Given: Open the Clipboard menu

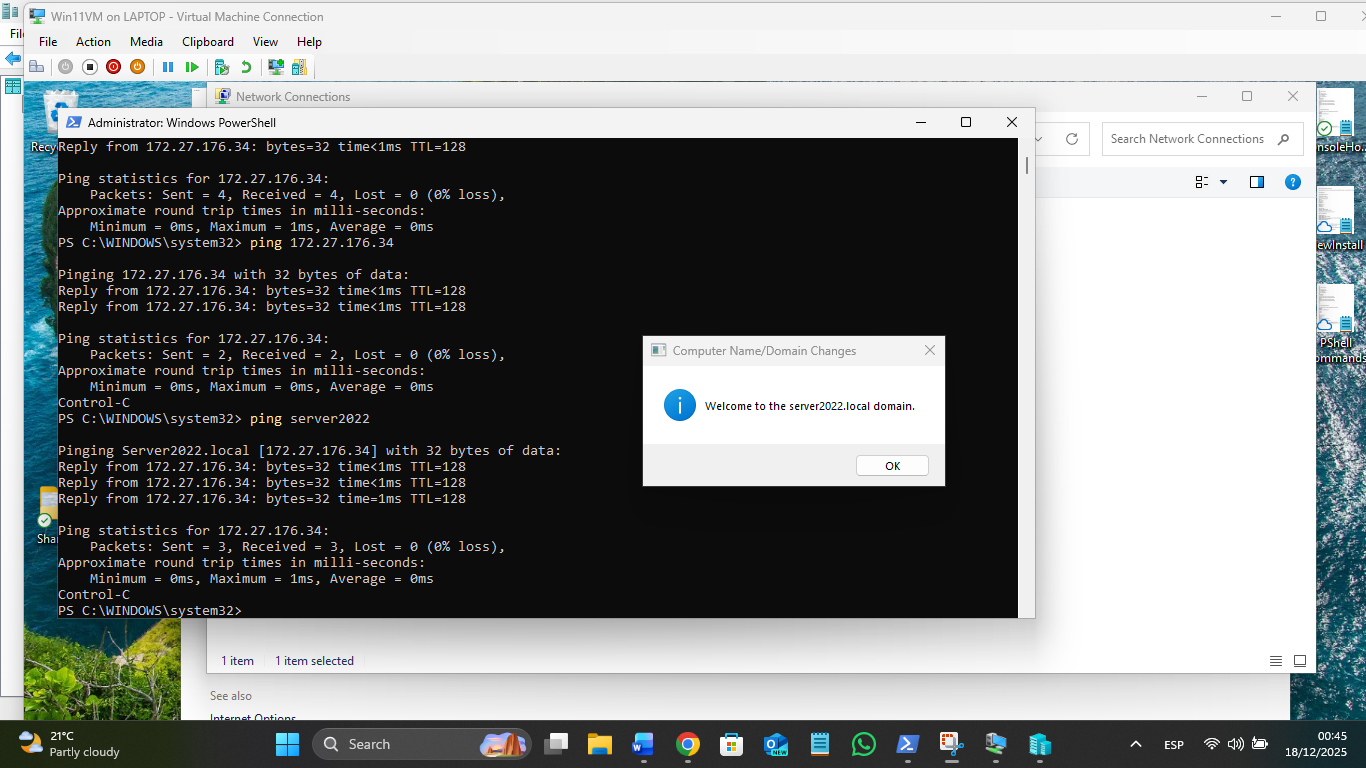Looking at the screenshot, I should (208, 42).
